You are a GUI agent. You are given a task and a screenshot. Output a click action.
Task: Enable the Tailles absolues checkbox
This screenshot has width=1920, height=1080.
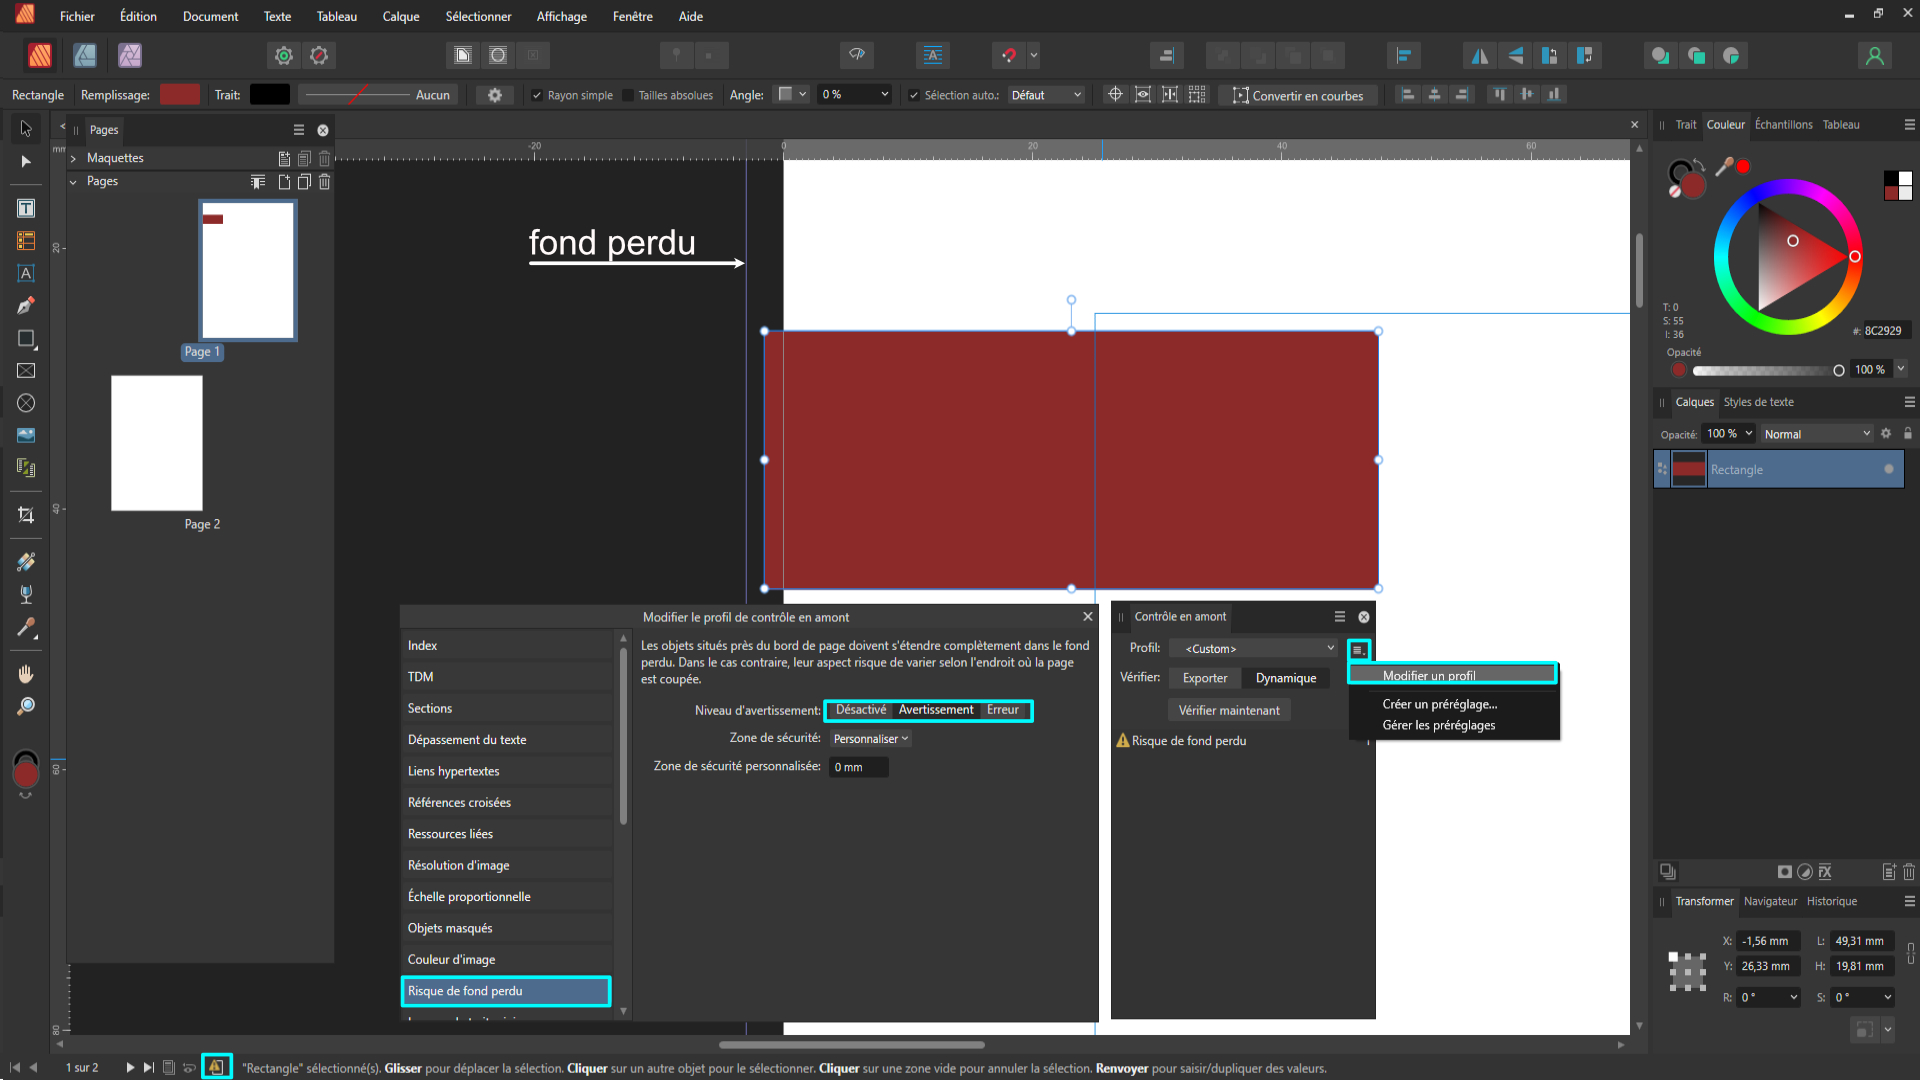pos(628,96)
